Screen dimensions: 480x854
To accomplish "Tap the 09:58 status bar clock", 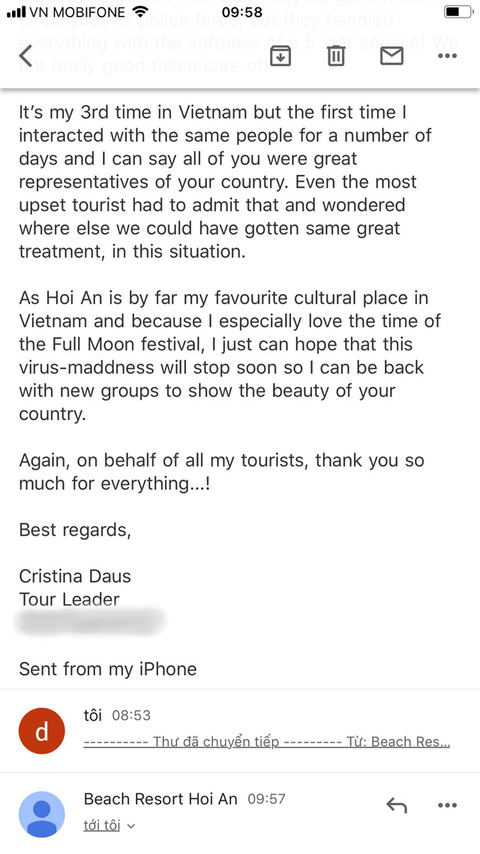I will 242,11.
